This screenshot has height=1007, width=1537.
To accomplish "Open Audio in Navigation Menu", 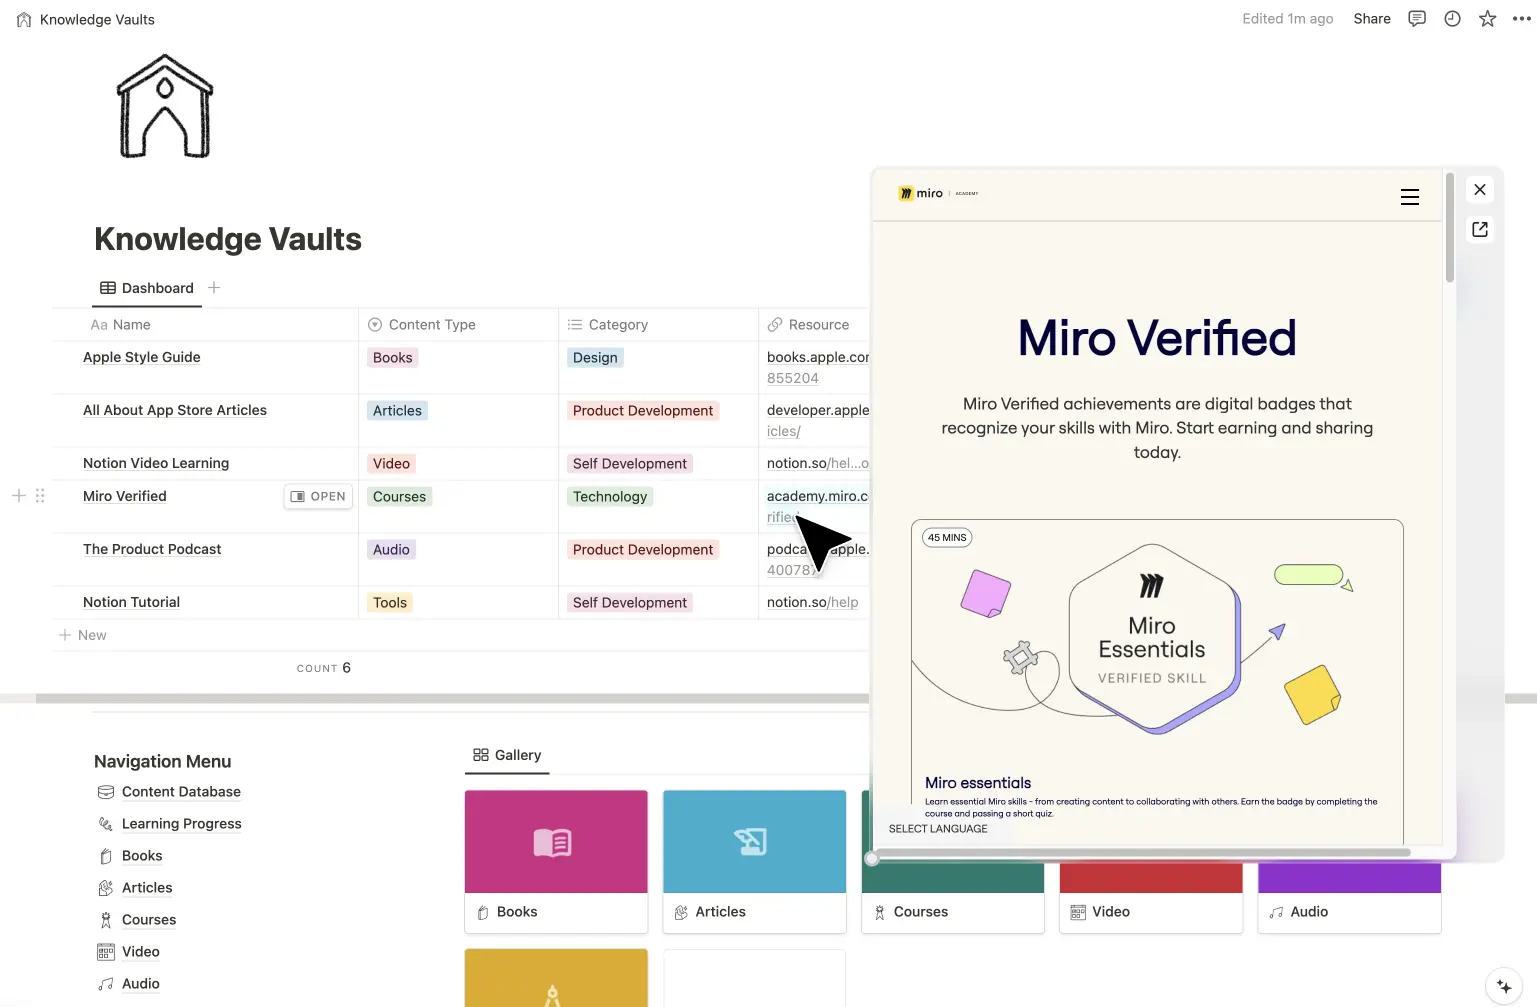I will click(141, 984).
